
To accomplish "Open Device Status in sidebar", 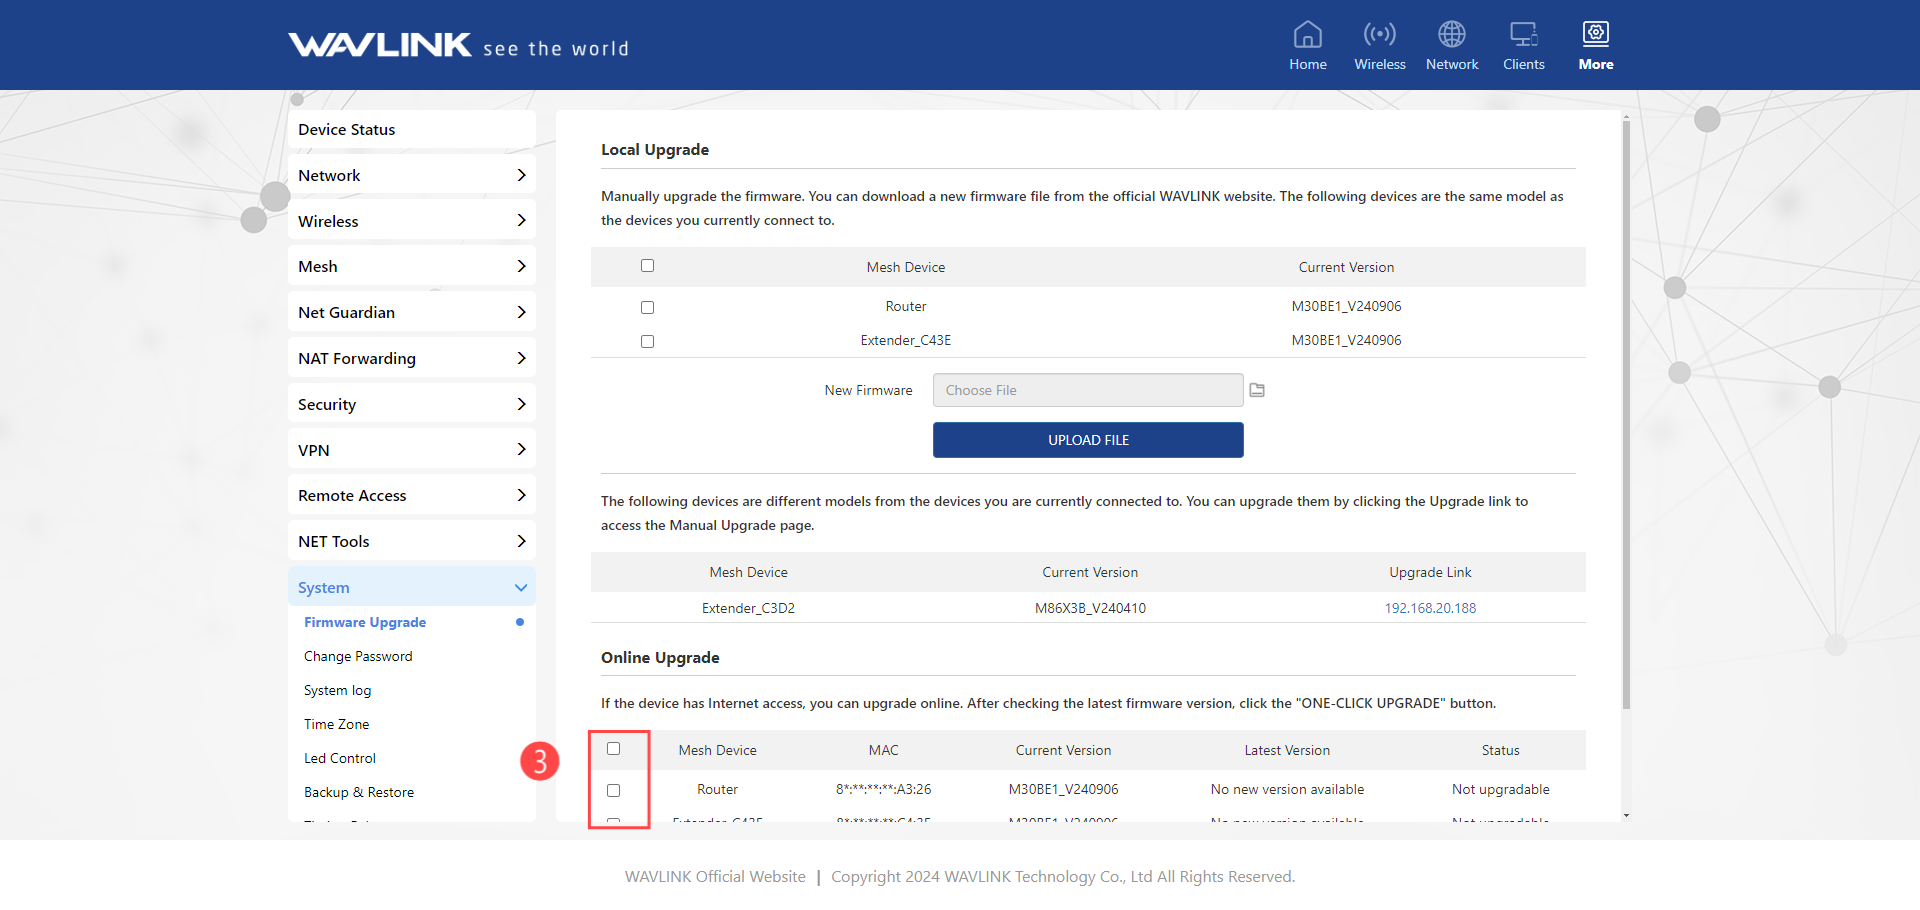I will pyautogui.click(x=411, y=129).
